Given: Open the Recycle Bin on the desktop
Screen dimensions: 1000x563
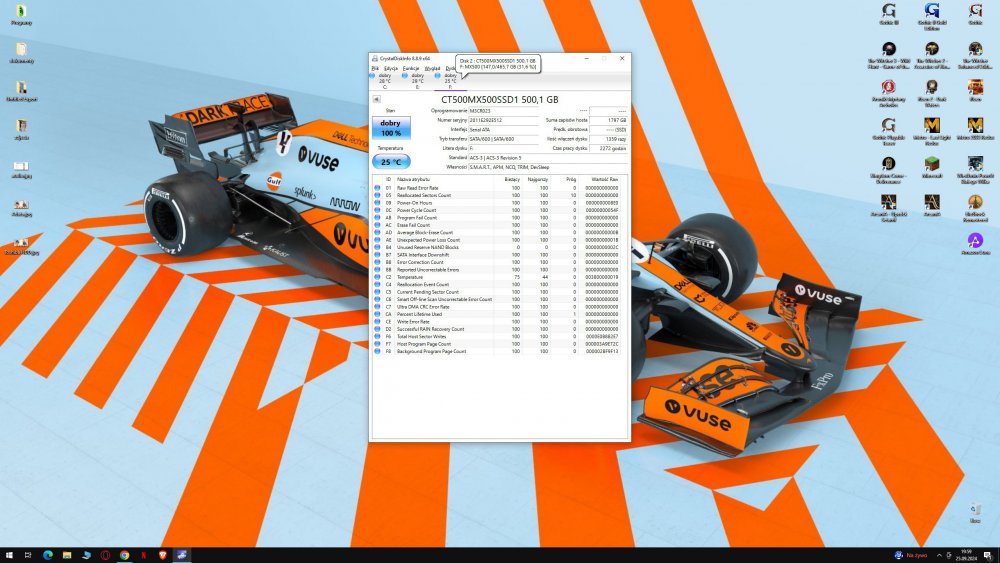Looking at the screenshot, I should (975, 512).
